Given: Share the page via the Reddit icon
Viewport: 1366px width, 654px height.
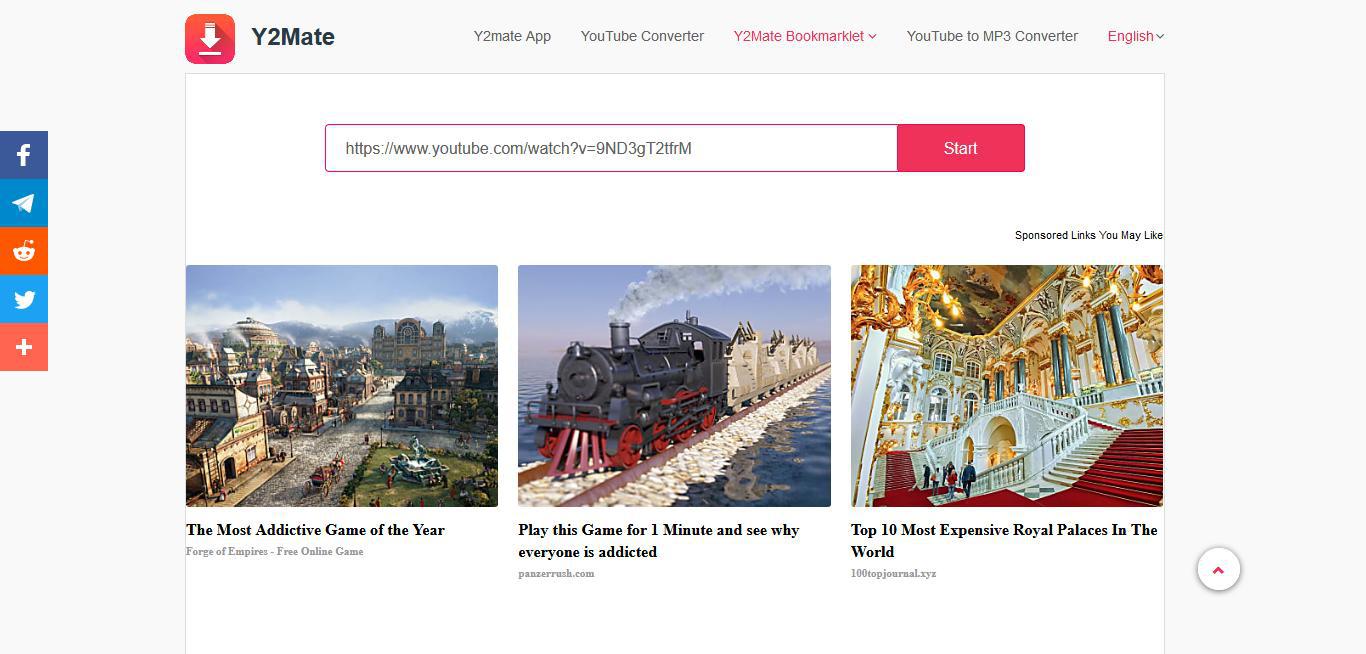Looking at the screenshot, I should tap(24, 251).
